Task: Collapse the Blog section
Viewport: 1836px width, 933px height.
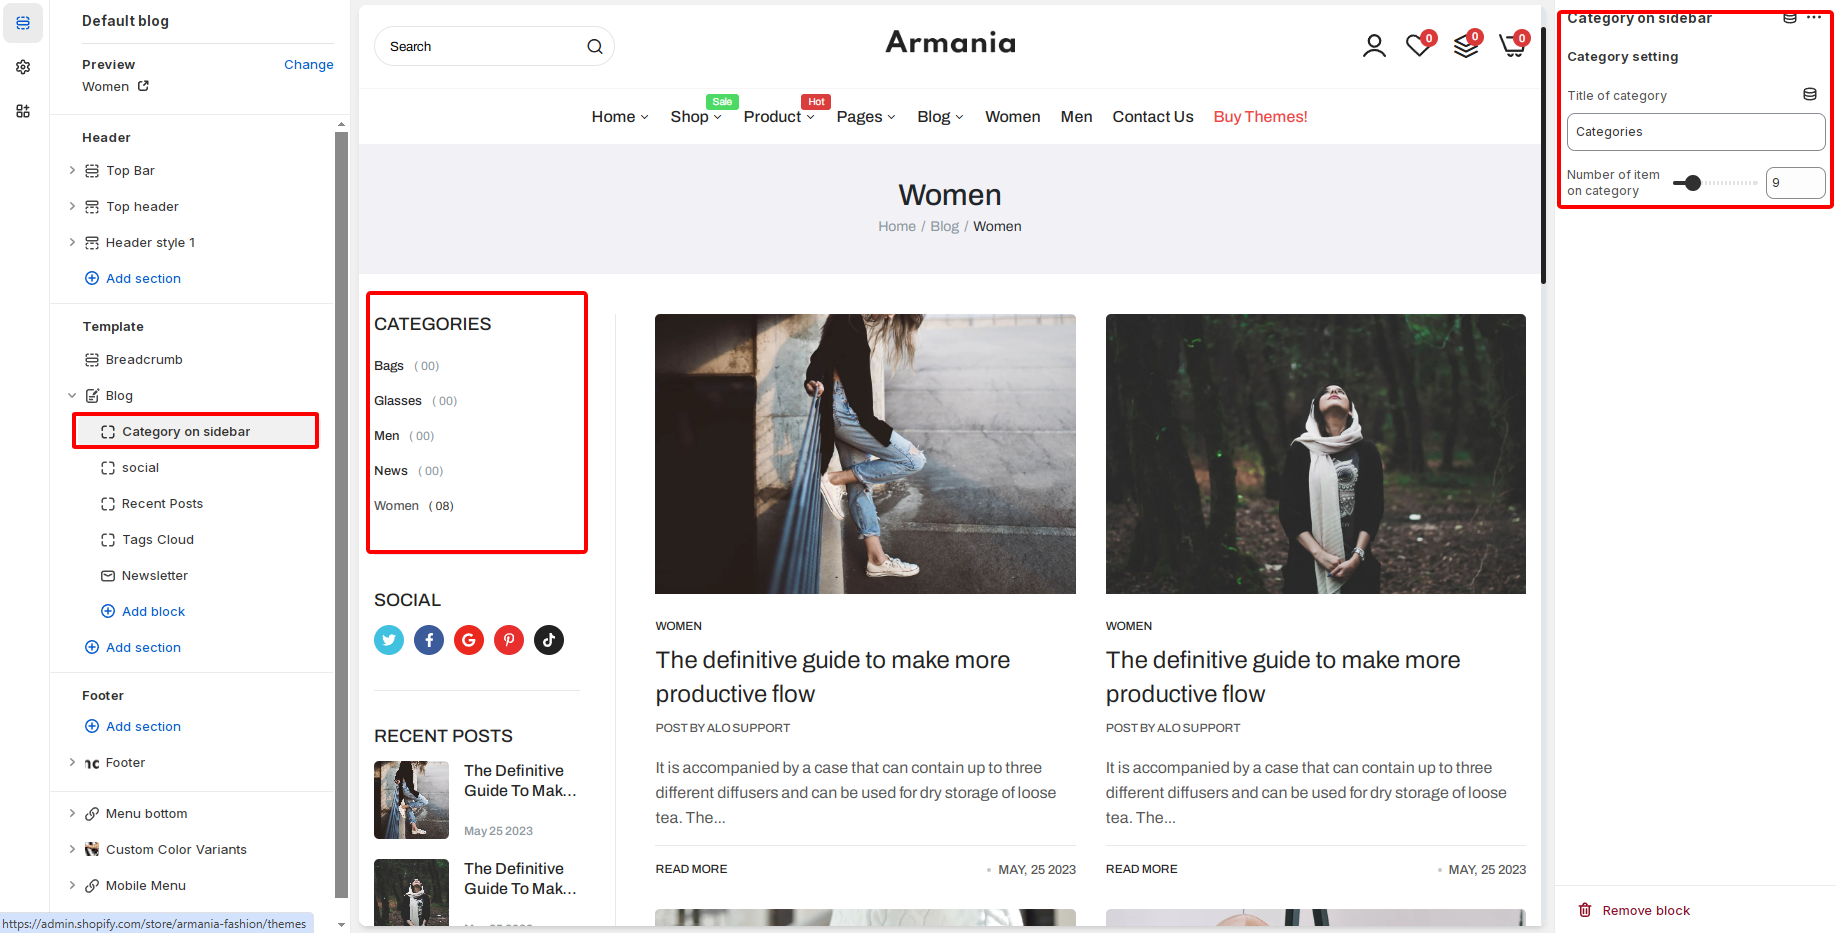Action: (x=72, y=396)
